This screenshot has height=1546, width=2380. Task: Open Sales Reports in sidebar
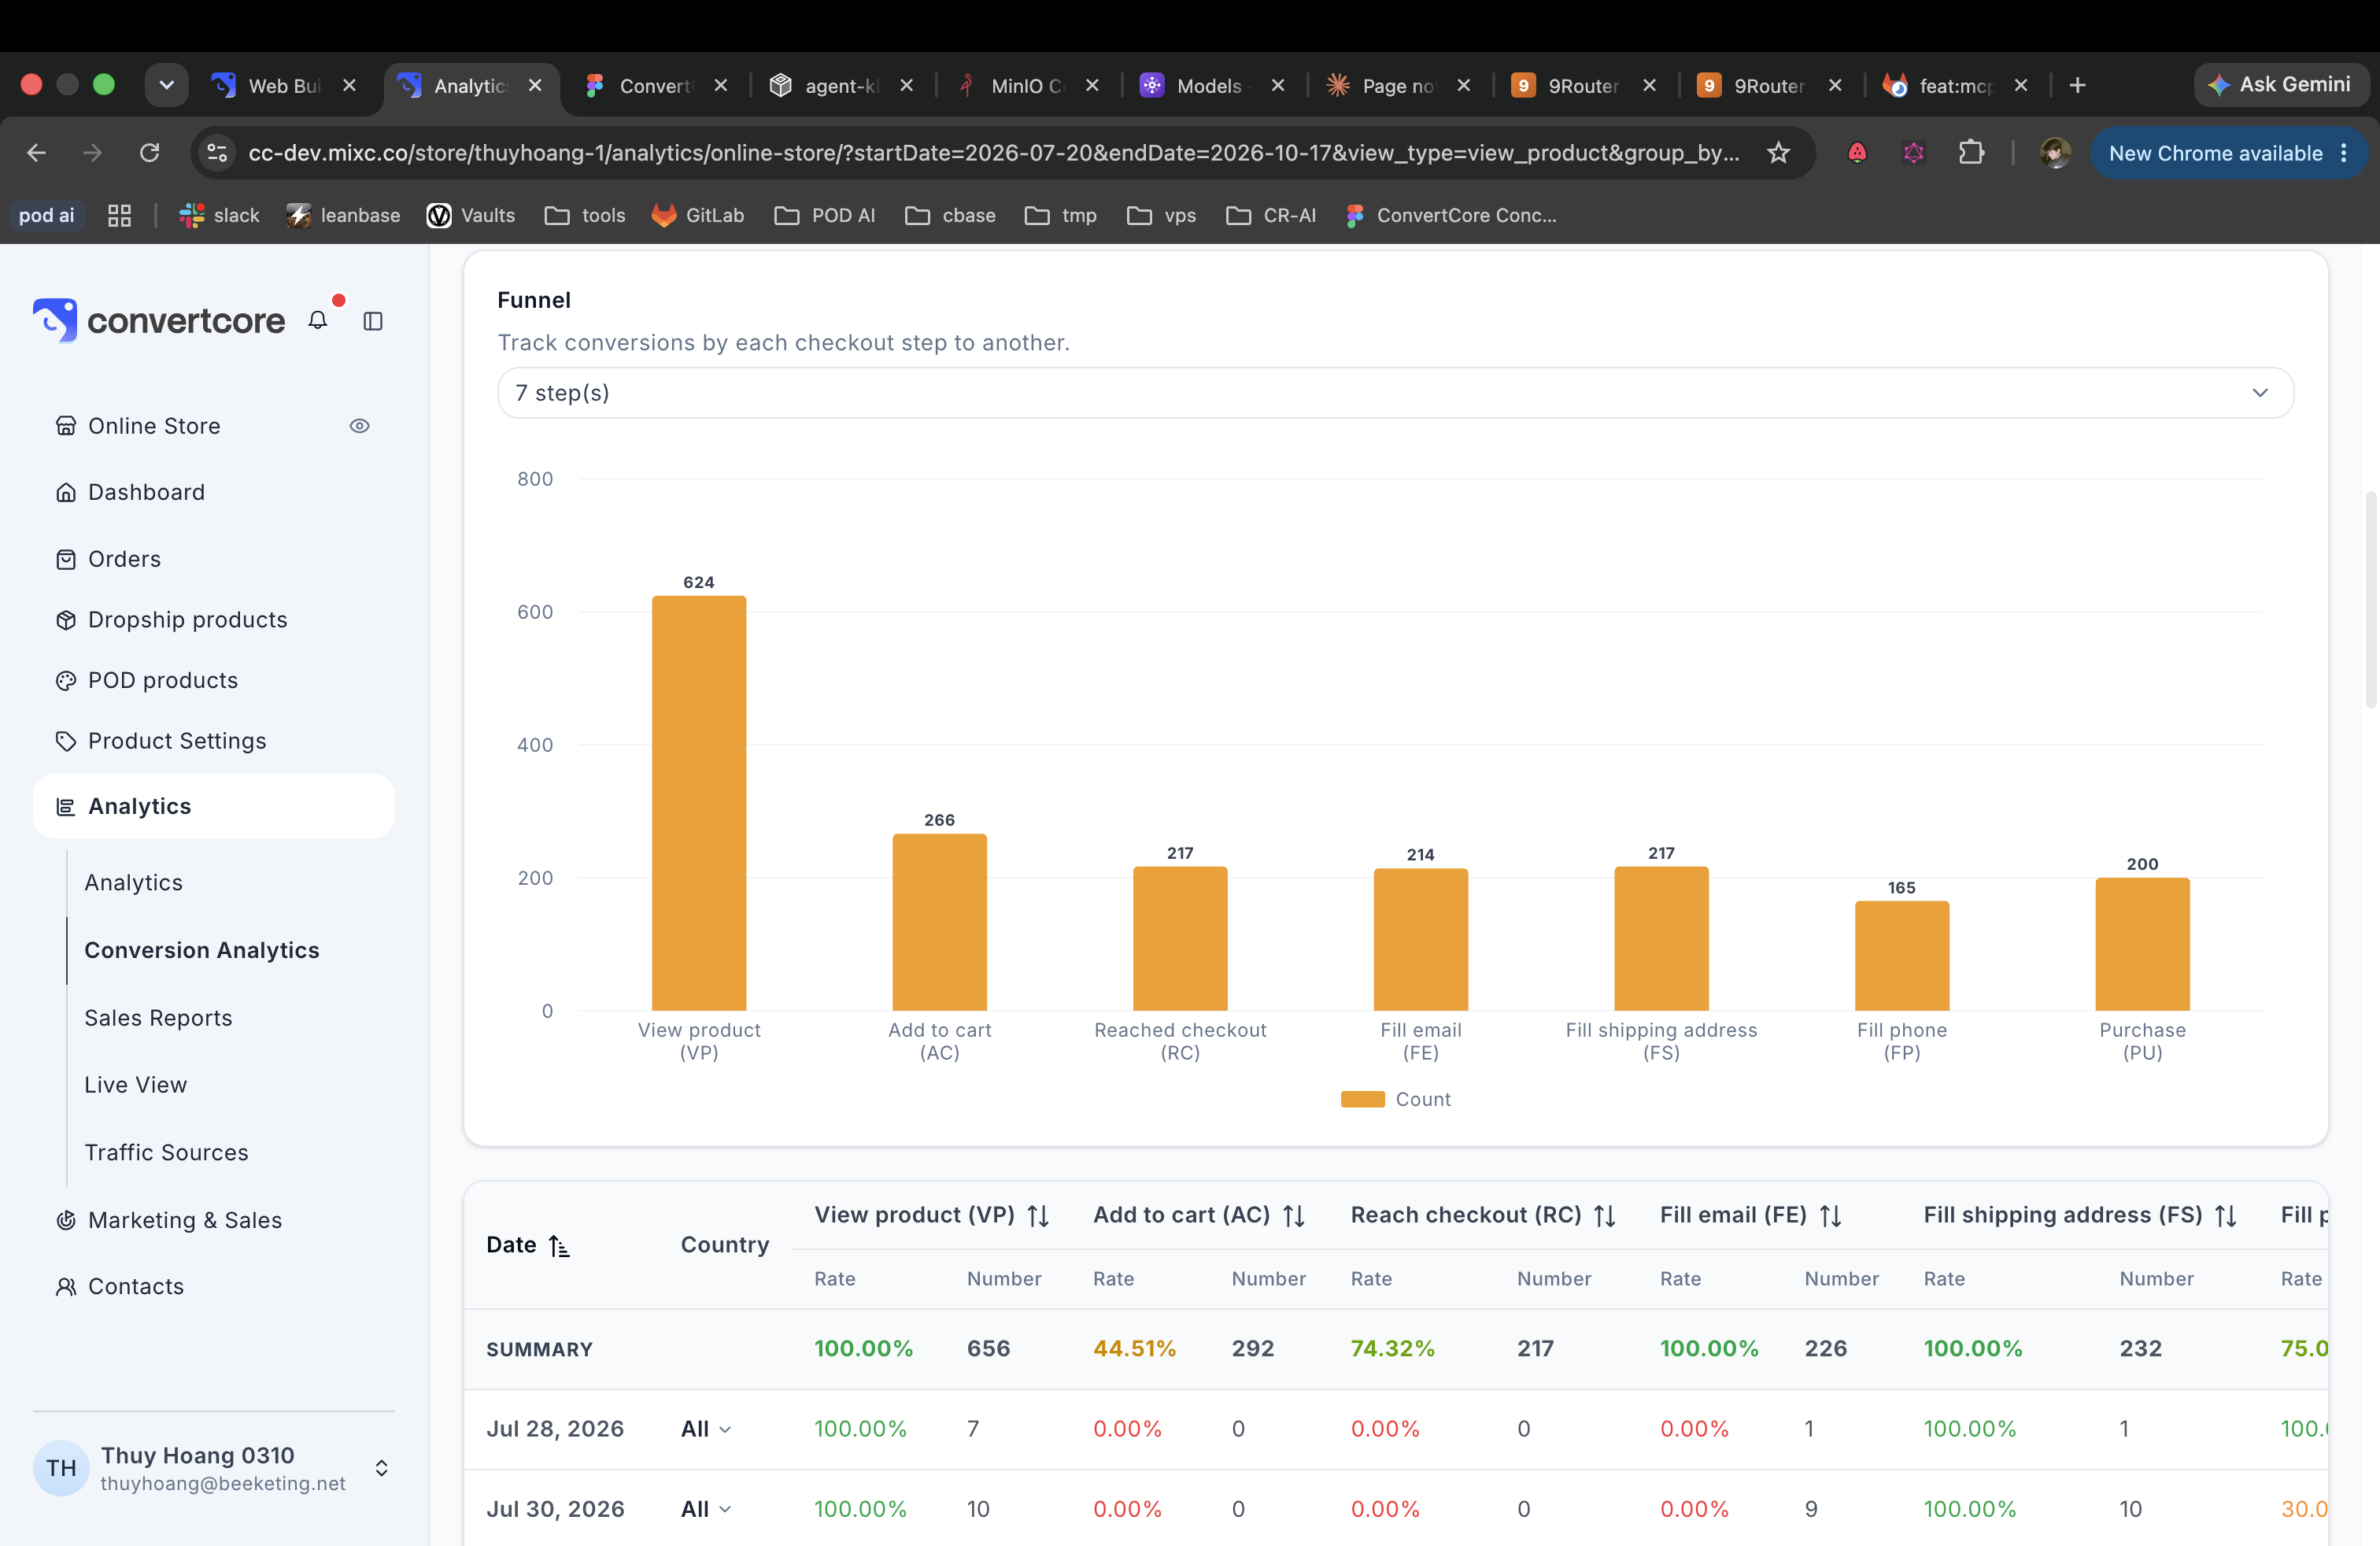(x=158, y=1018)
